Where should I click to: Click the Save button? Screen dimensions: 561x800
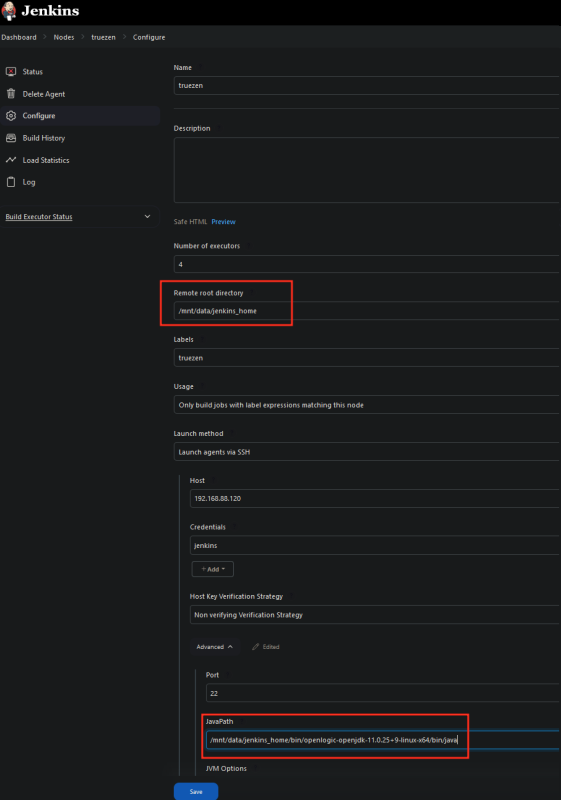tap(196, 791)
